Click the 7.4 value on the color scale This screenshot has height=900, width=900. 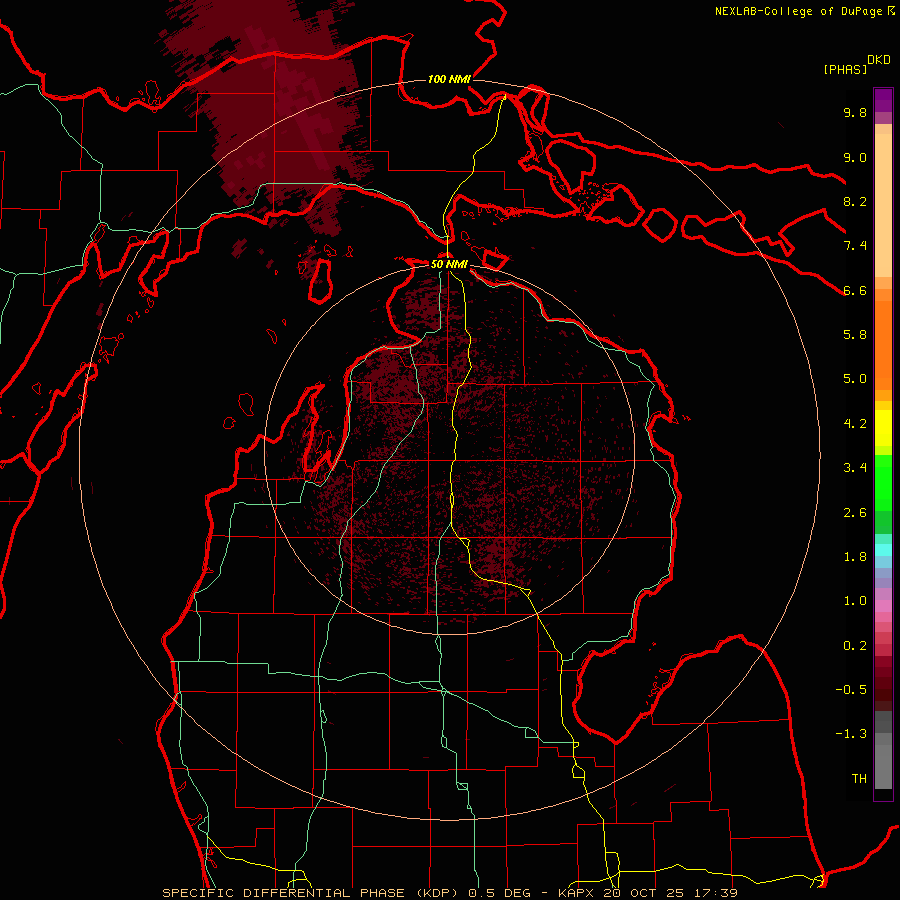coord(855,246)
